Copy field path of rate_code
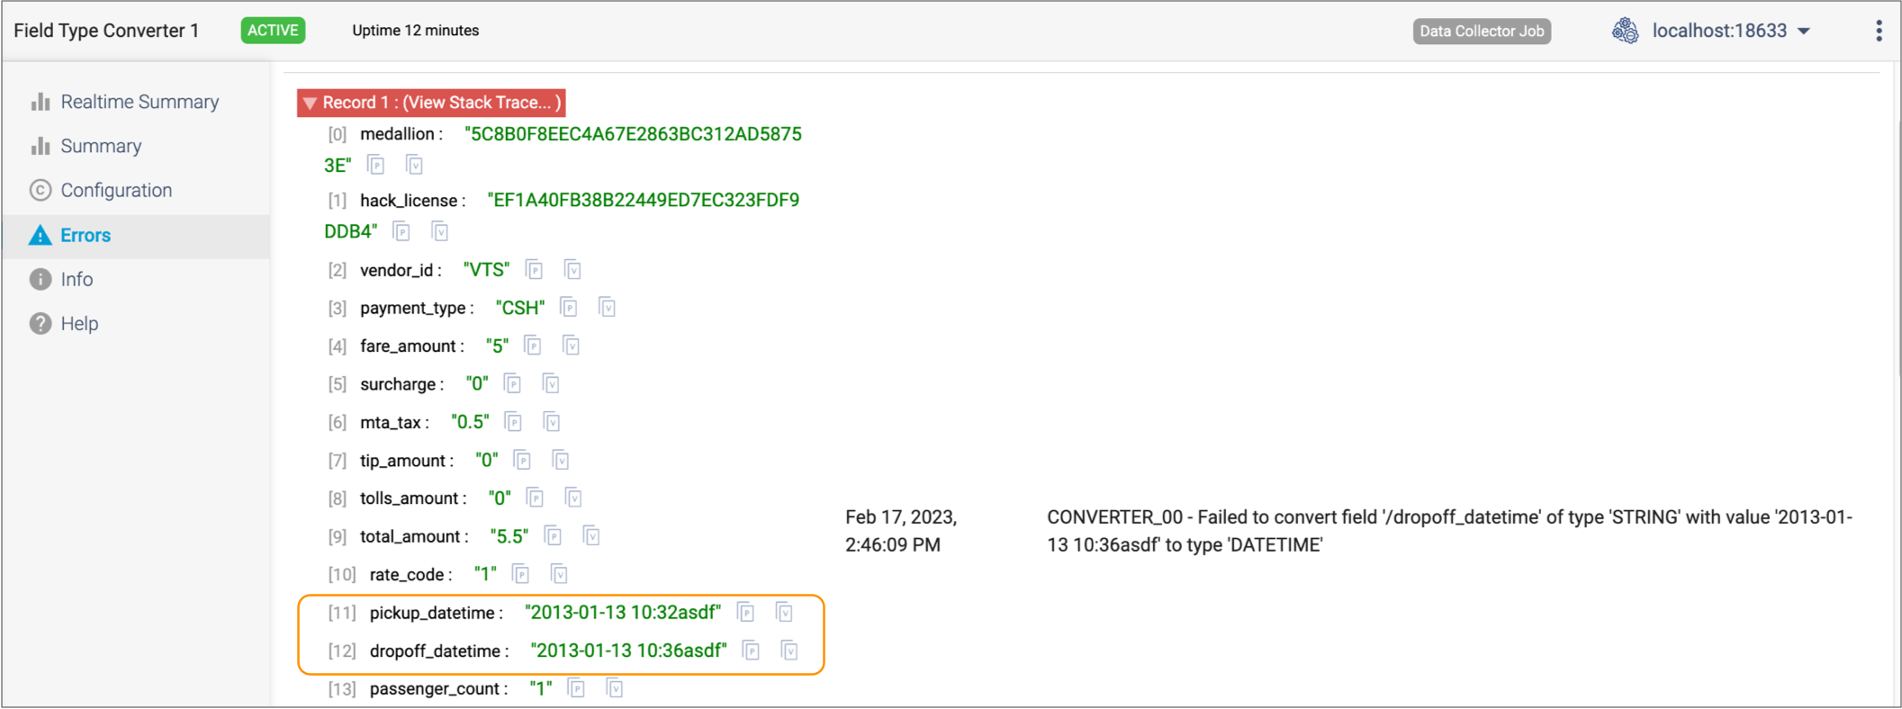Screen dimensions: 1902x709 (x=521, y=575)
